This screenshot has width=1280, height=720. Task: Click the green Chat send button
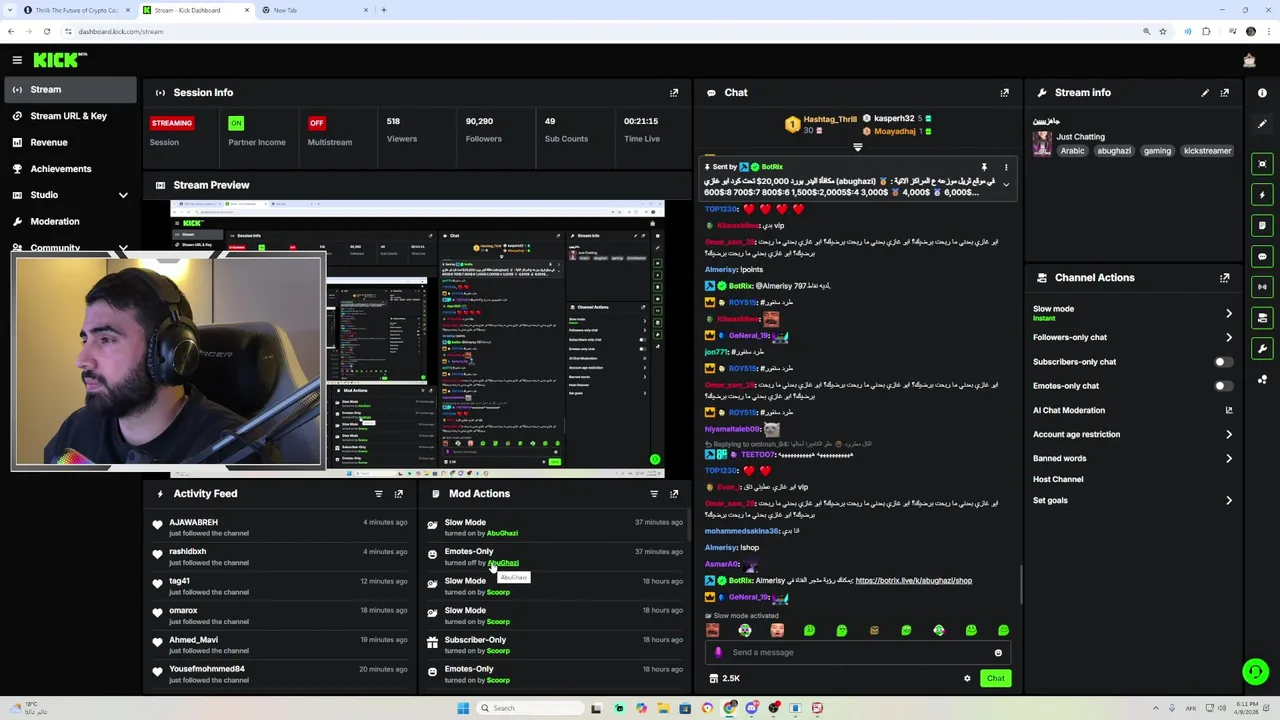(x=995, y=679)
